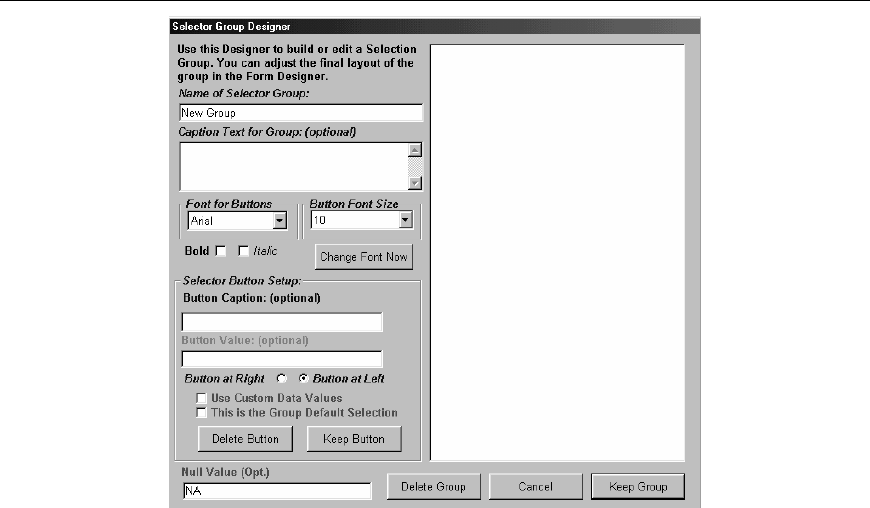
Task: Click the caption box's down scroll arrow
Action: click(x=415, y=183)
